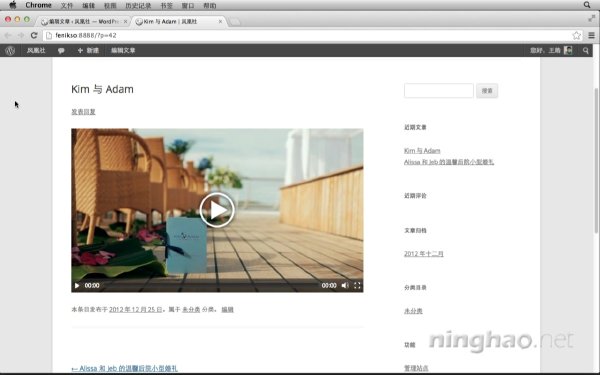Open the admin bar search icon
The image size is (600, 375).
(x=585, y=50)
